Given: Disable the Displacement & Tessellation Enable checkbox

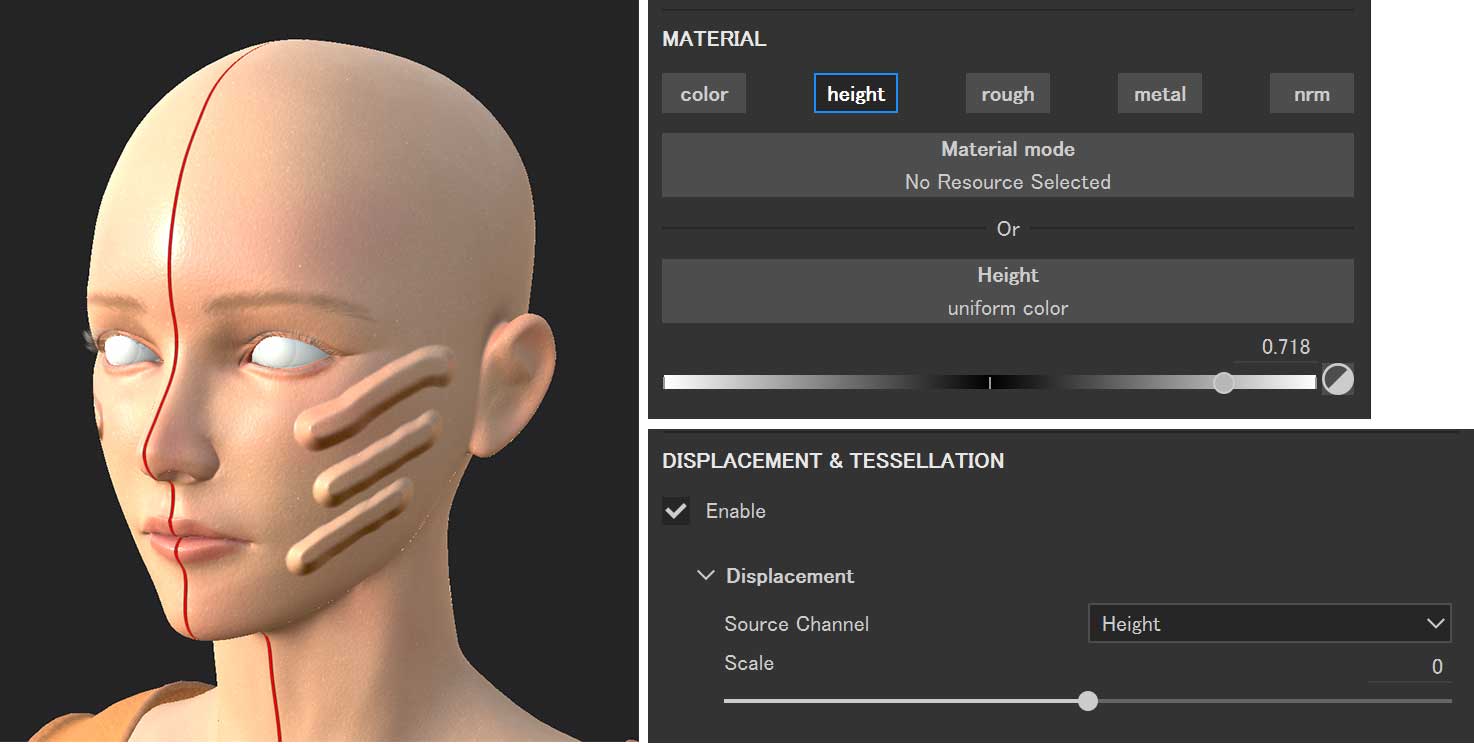Looking at the screenshot, I should (675, 510).
